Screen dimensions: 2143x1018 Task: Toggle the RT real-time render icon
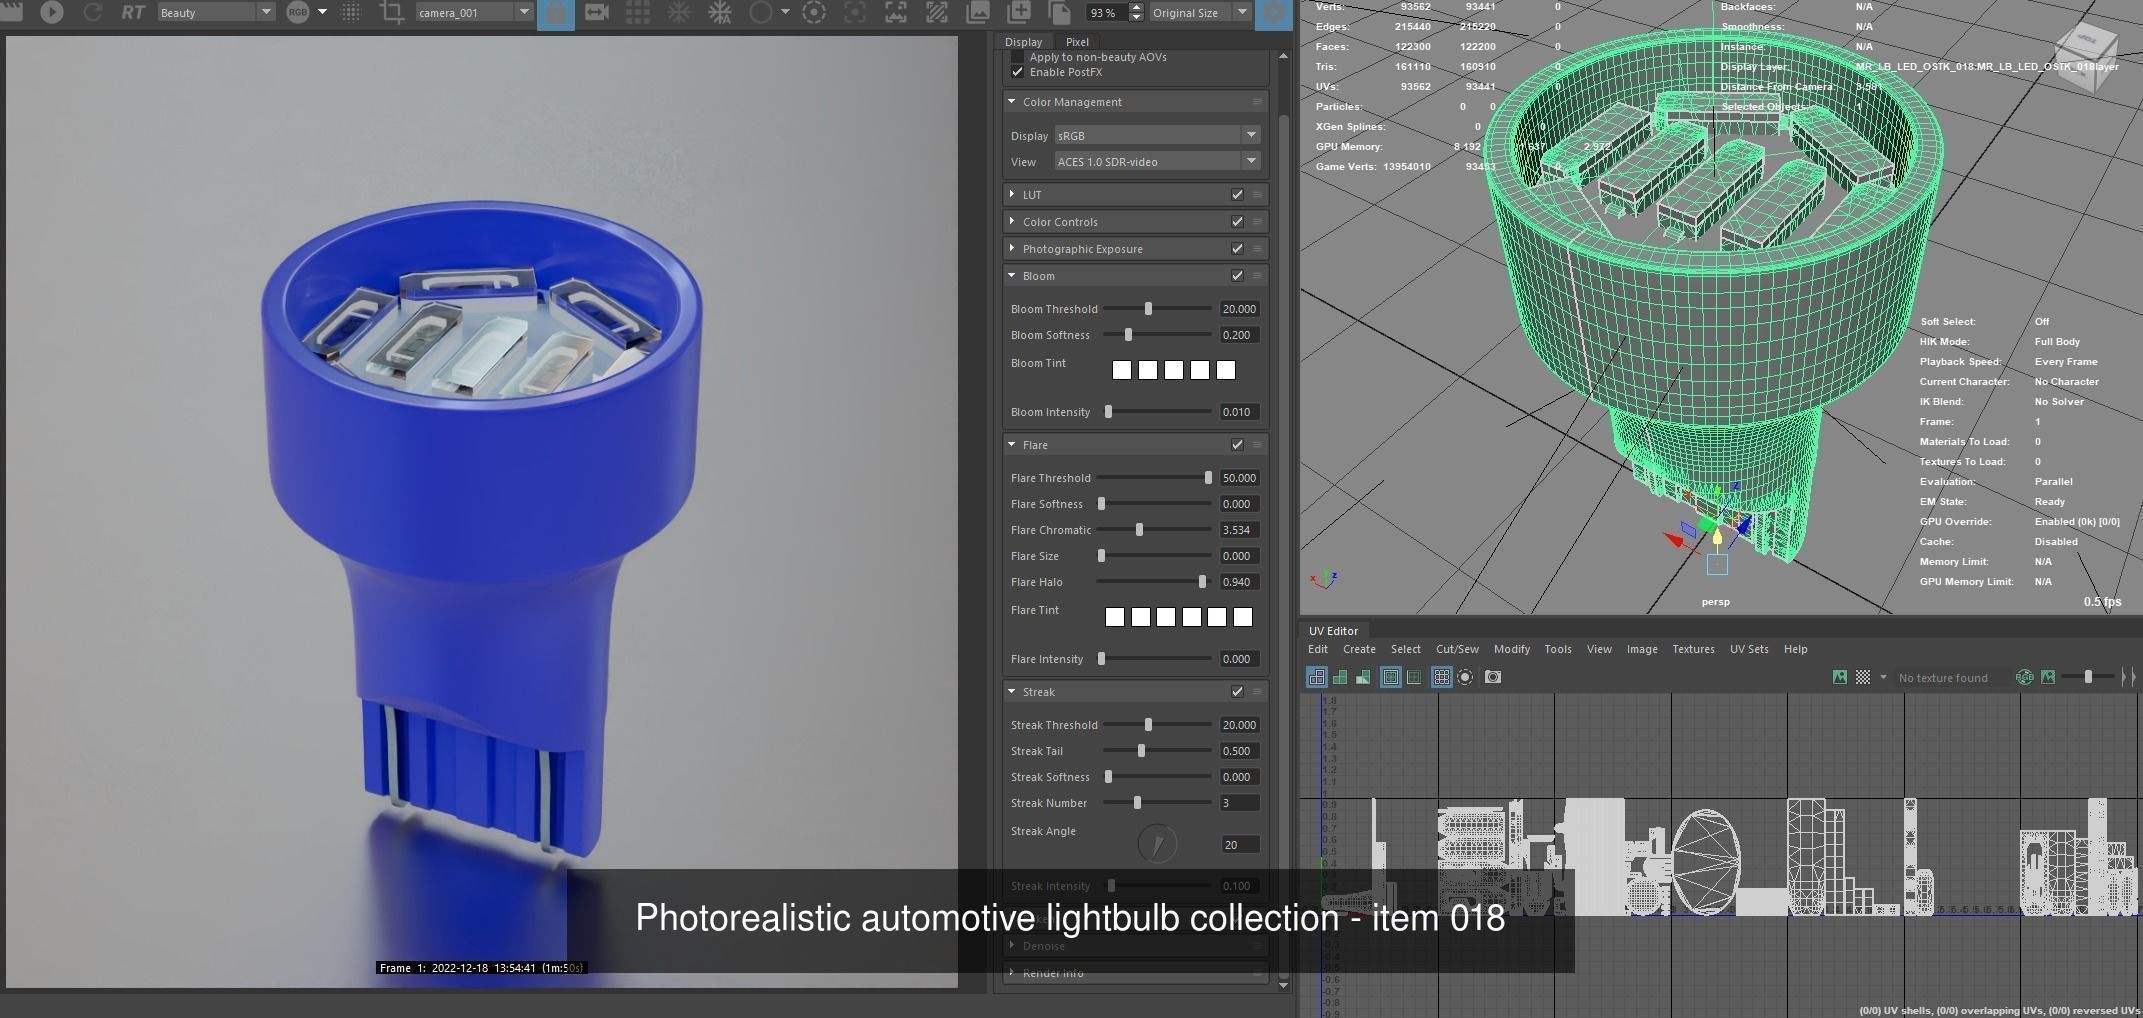(133, 12)
